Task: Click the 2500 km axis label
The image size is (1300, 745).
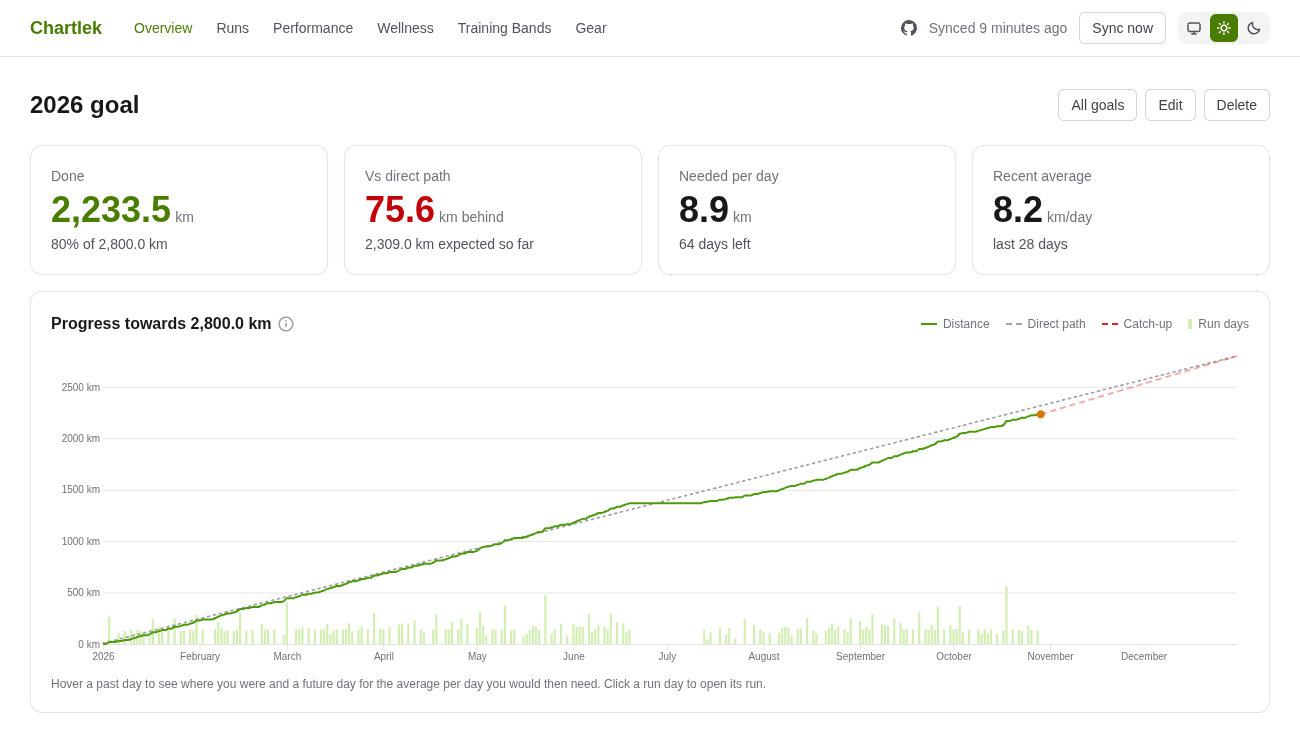Action: (x=81, y=387)
